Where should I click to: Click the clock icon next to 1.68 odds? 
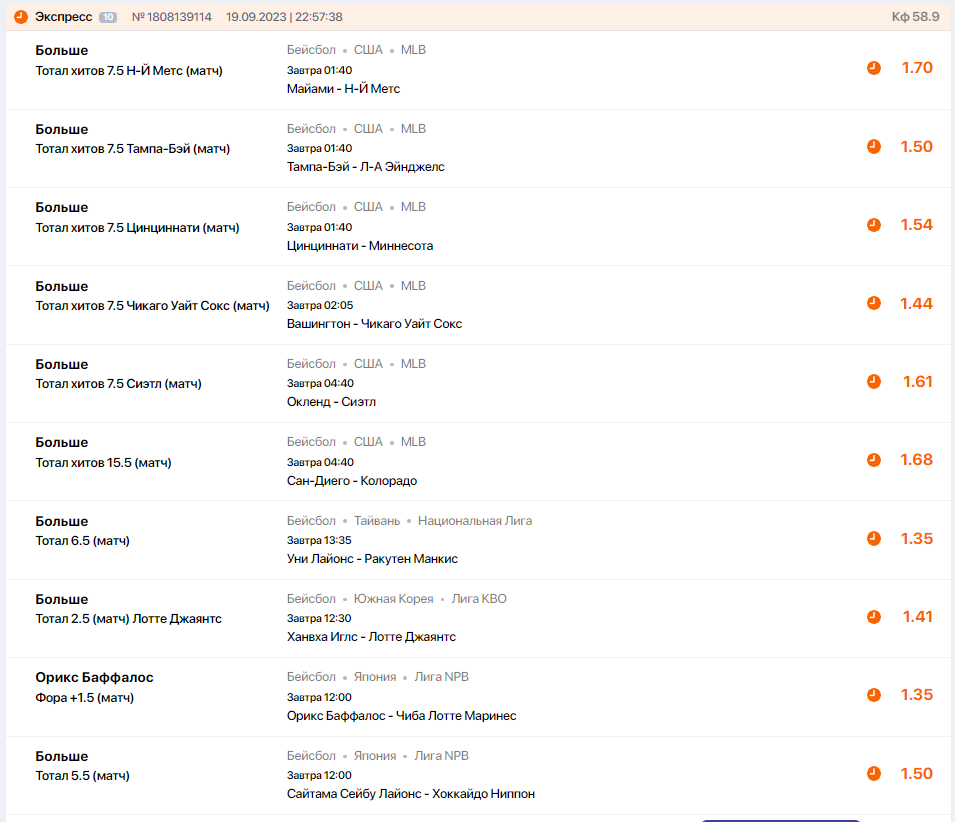coord(873,460)
